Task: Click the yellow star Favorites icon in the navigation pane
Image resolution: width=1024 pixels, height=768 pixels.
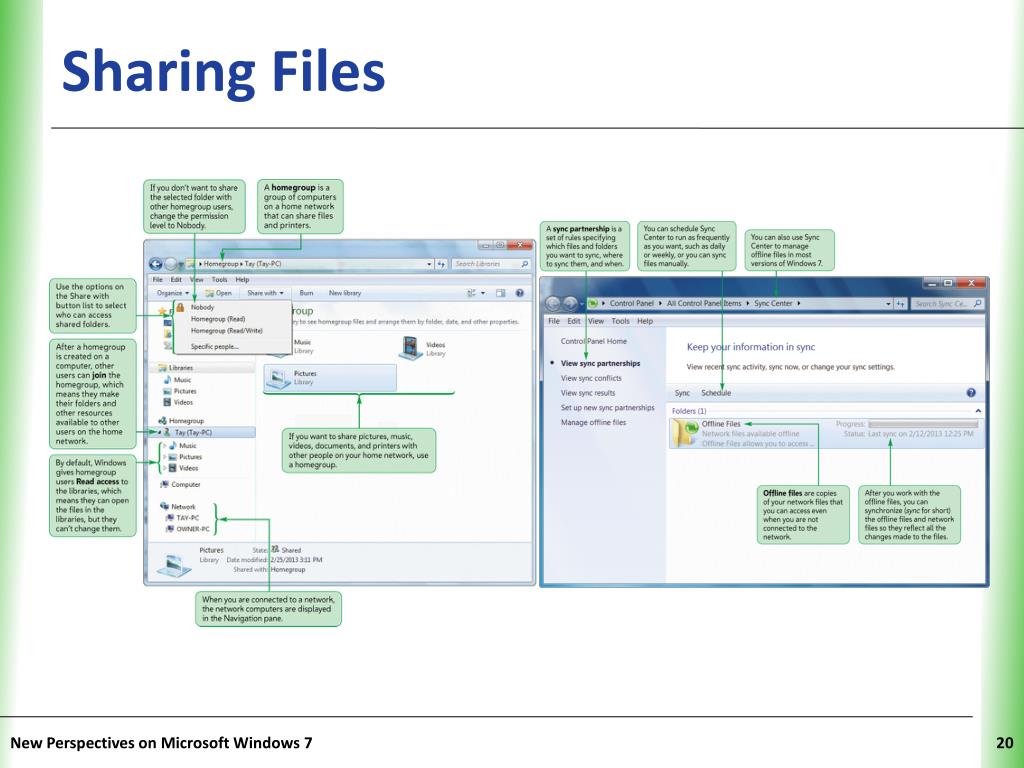Action: [x=163, y=312]
